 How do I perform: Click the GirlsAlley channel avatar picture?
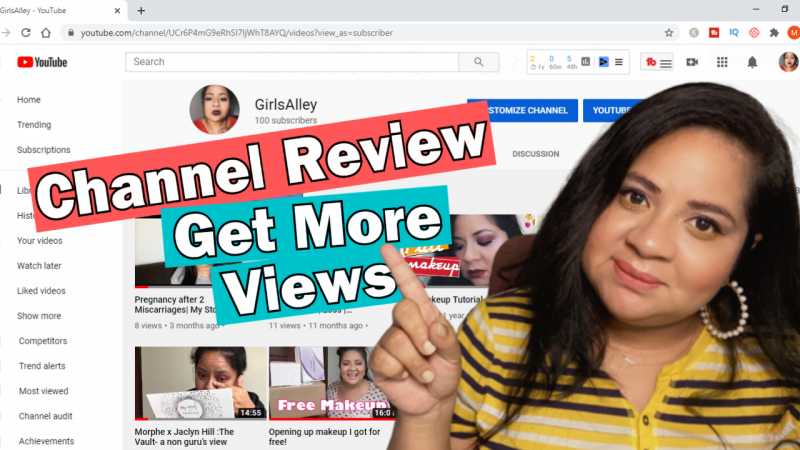(216, 110)
